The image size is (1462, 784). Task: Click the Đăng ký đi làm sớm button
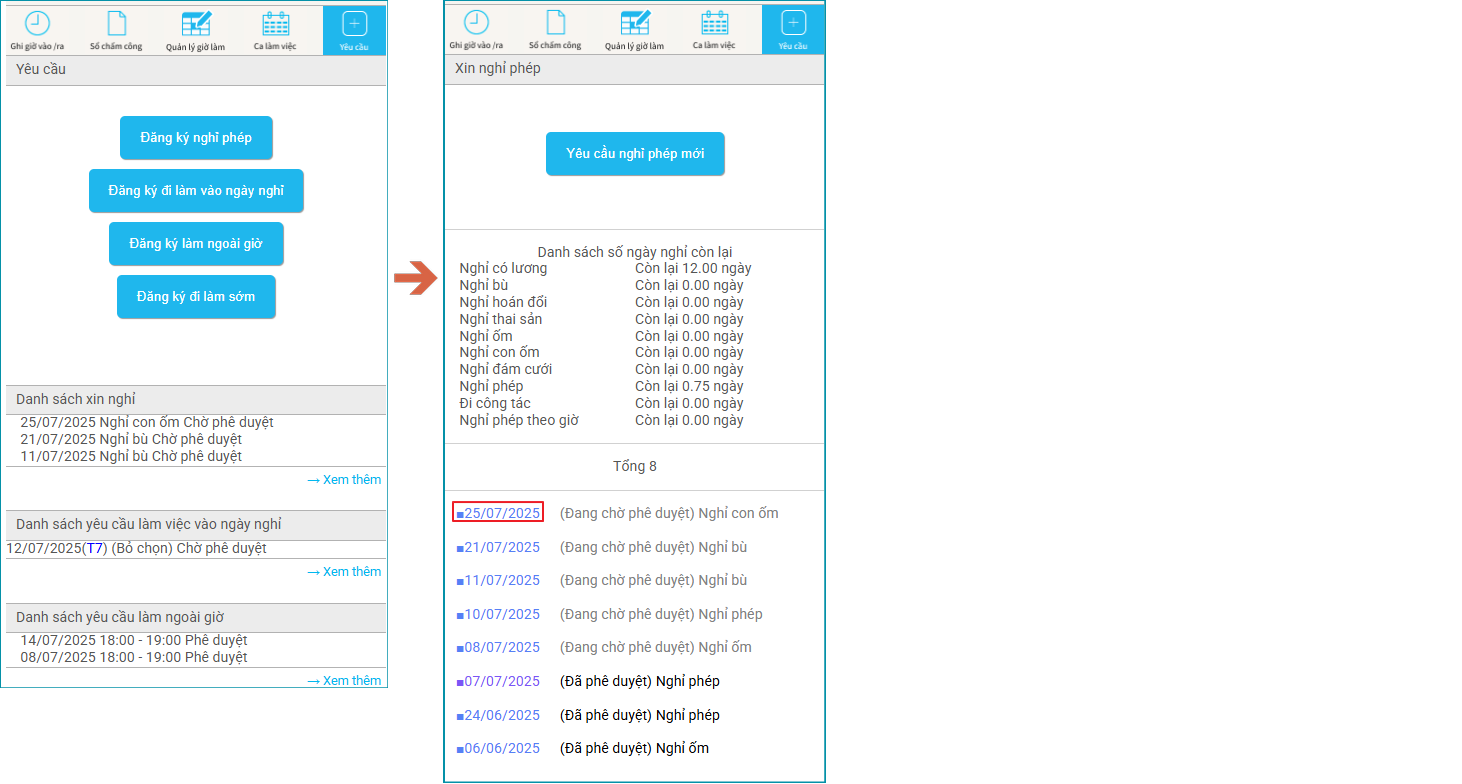(x=196, y=297)
